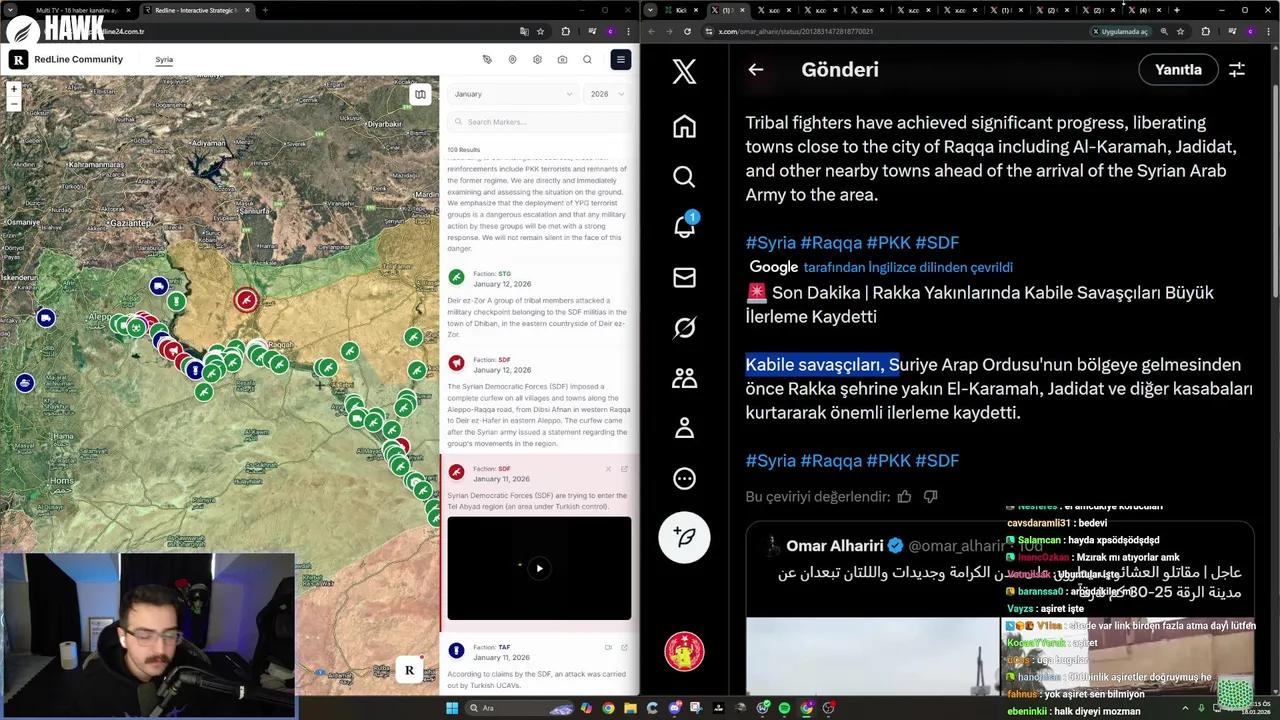The width and height of the screenshot is (1280, 720).
Task: Click the Windows taskbar search box Ara
Action: (x=518, y=708)
